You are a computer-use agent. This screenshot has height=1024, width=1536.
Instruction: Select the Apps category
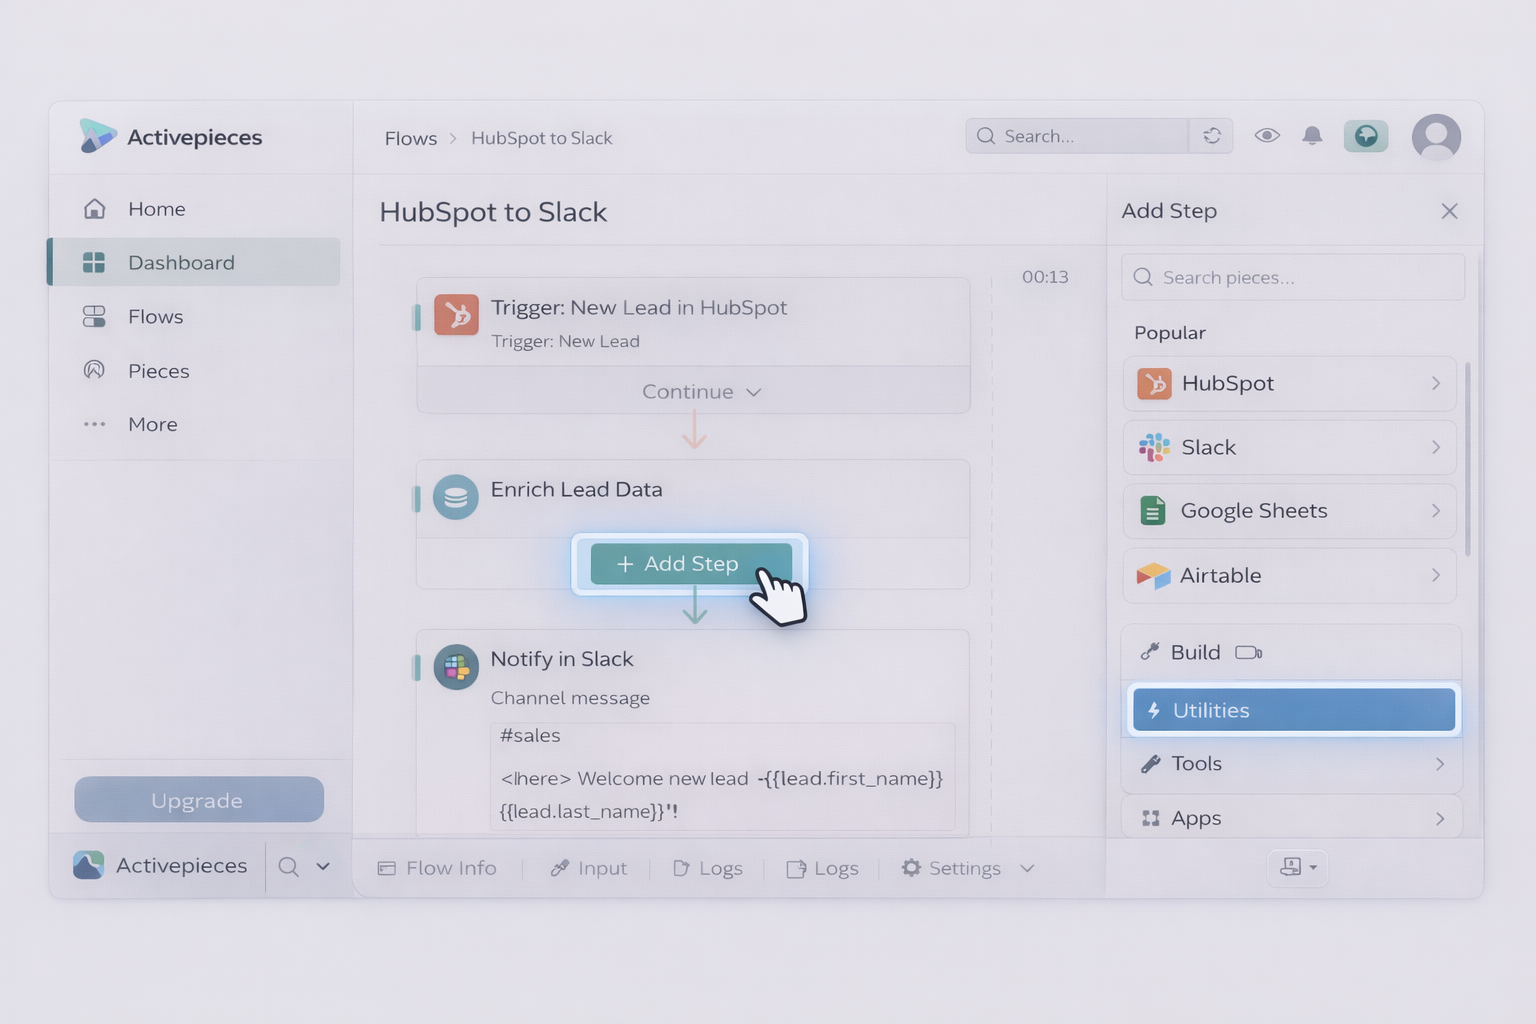pyautogui.click(x=1291, y=818)
